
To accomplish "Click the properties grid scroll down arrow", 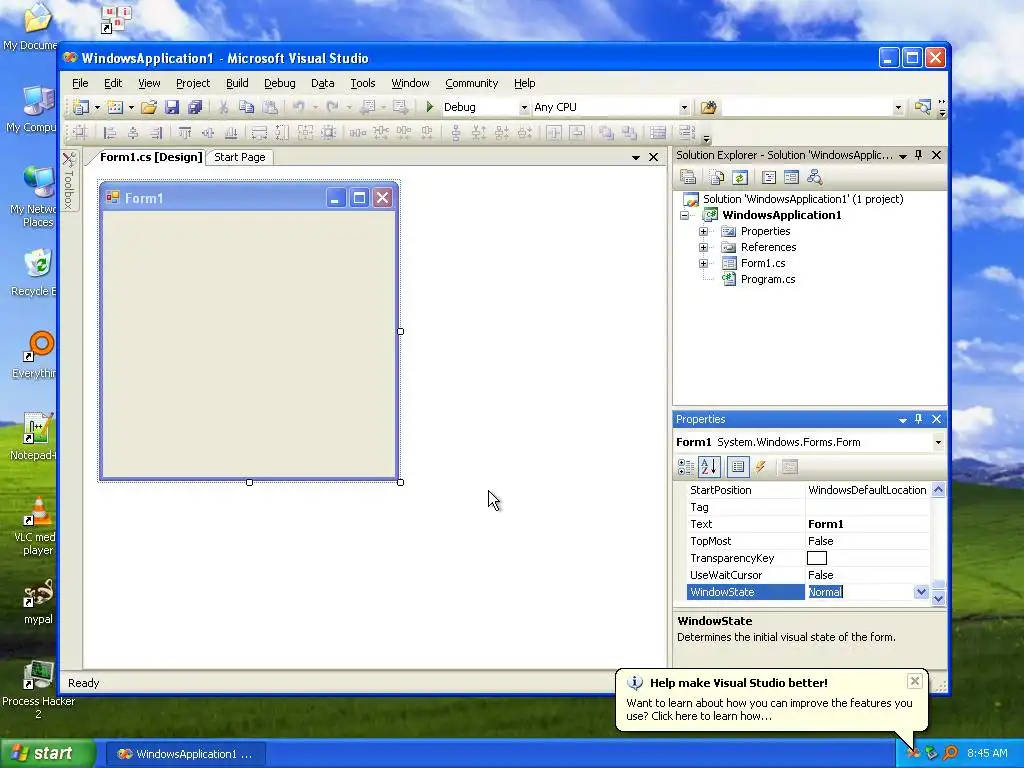I will pyautogui.click(x=938, y=598).
